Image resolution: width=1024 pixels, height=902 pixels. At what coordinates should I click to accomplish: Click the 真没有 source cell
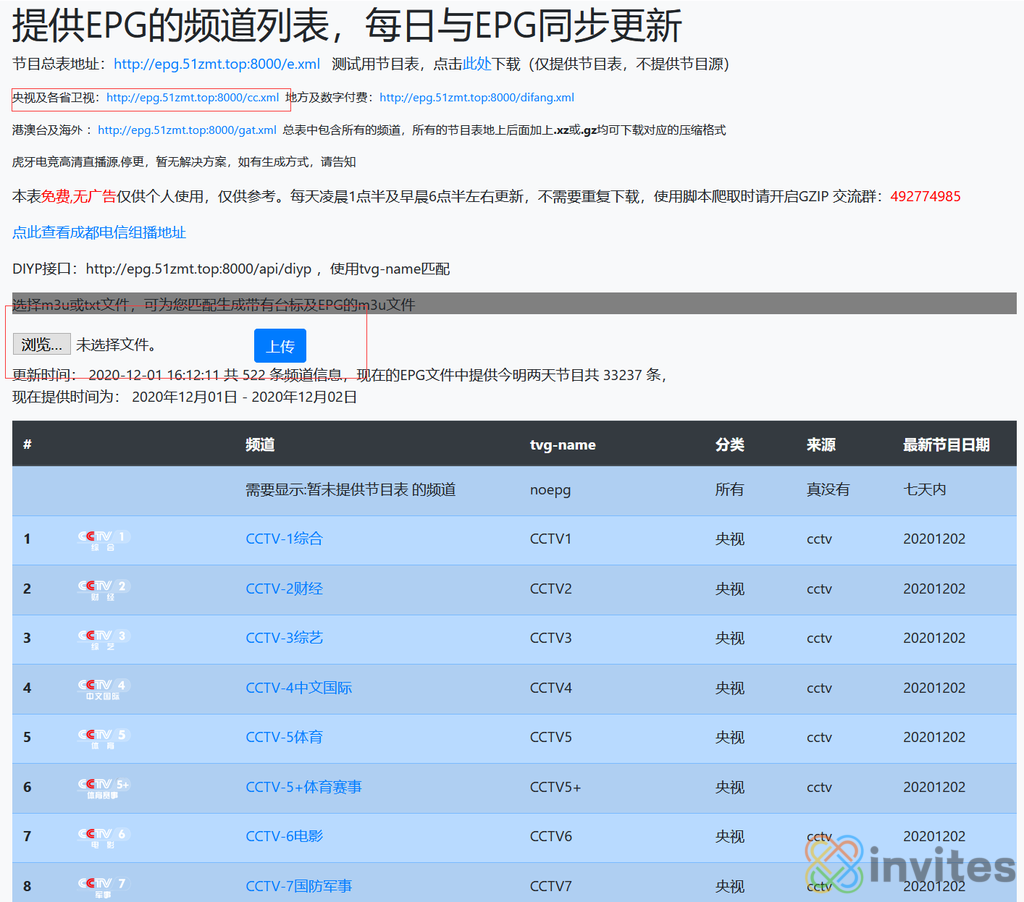click(828, 490)
